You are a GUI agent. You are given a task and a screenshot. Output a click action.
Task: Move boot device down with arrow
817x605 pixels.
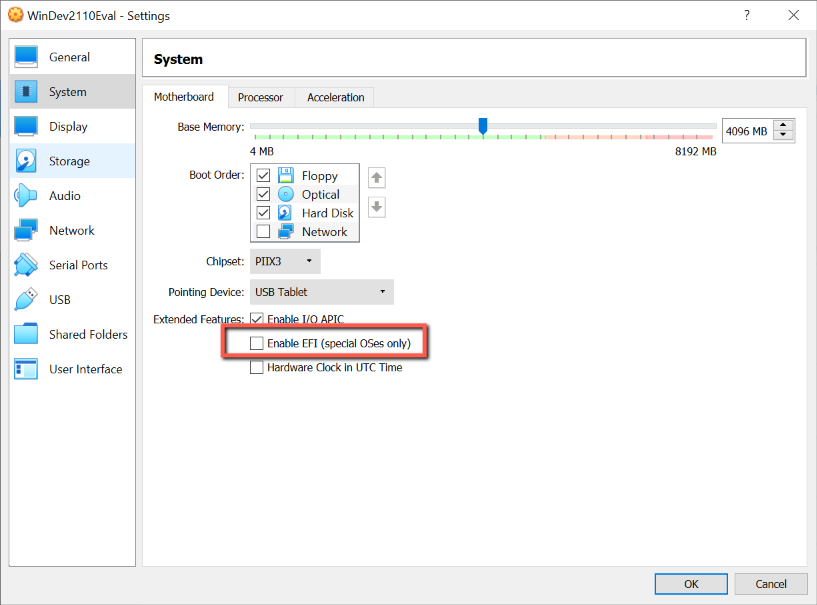[377, 207]
